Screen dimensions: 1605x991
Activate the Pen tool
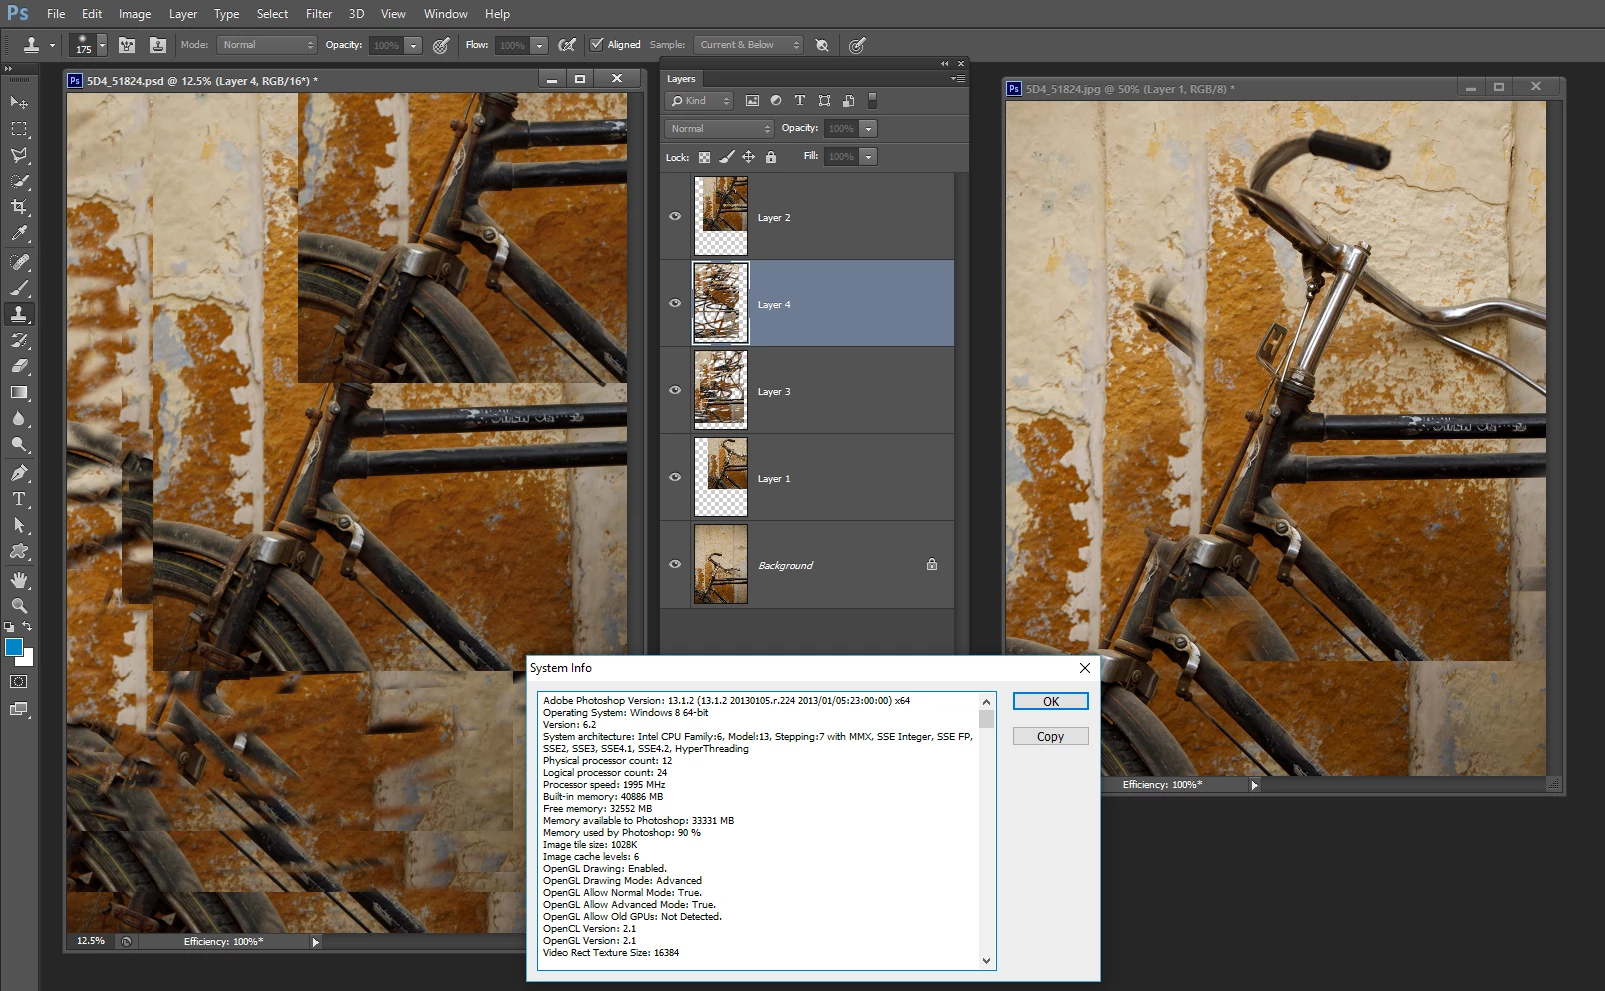[19, 473]
